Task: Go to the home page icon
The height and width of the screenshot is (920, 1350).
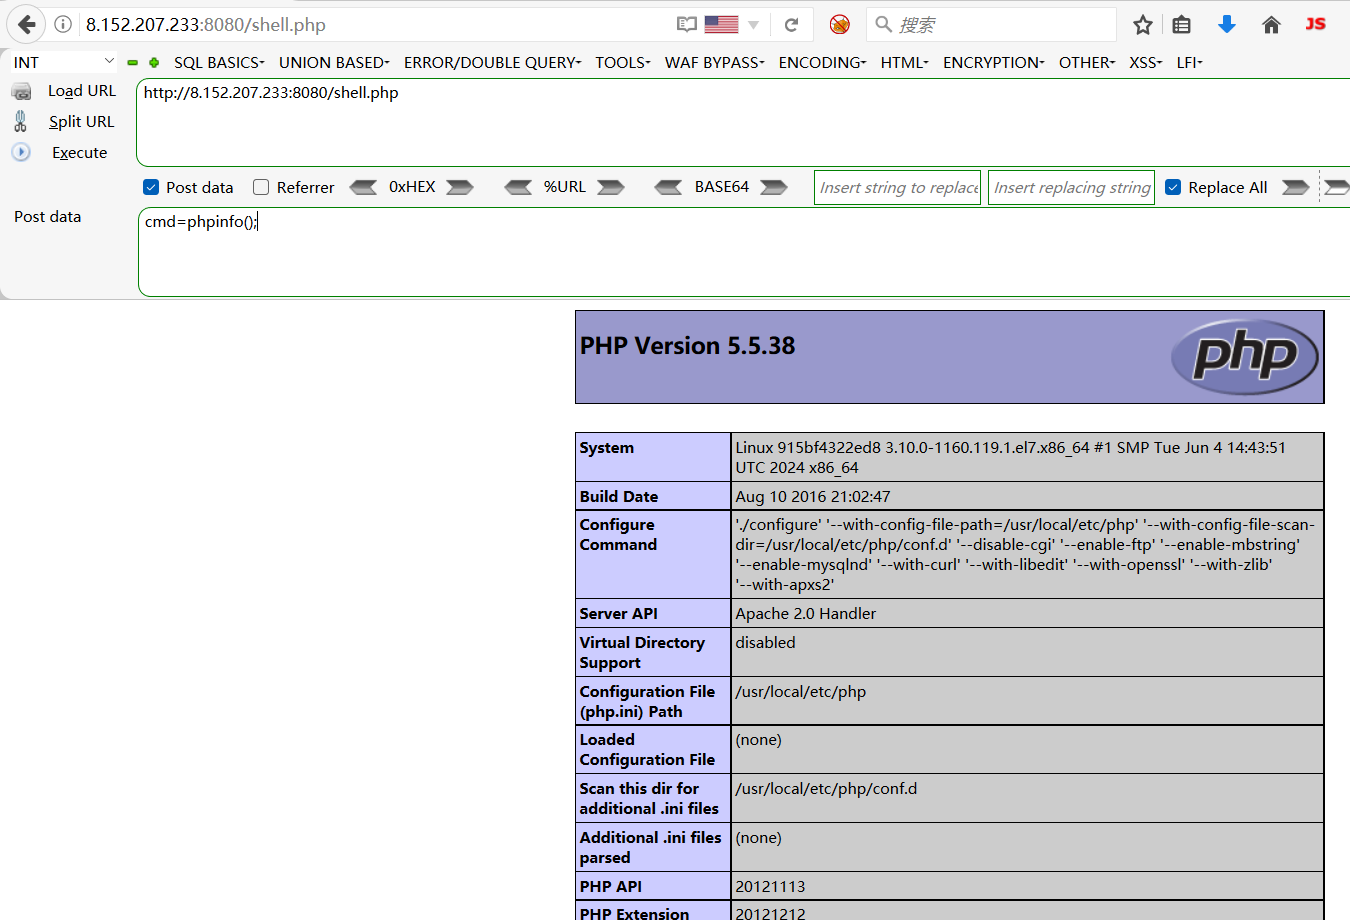Action: (1271, 24)
